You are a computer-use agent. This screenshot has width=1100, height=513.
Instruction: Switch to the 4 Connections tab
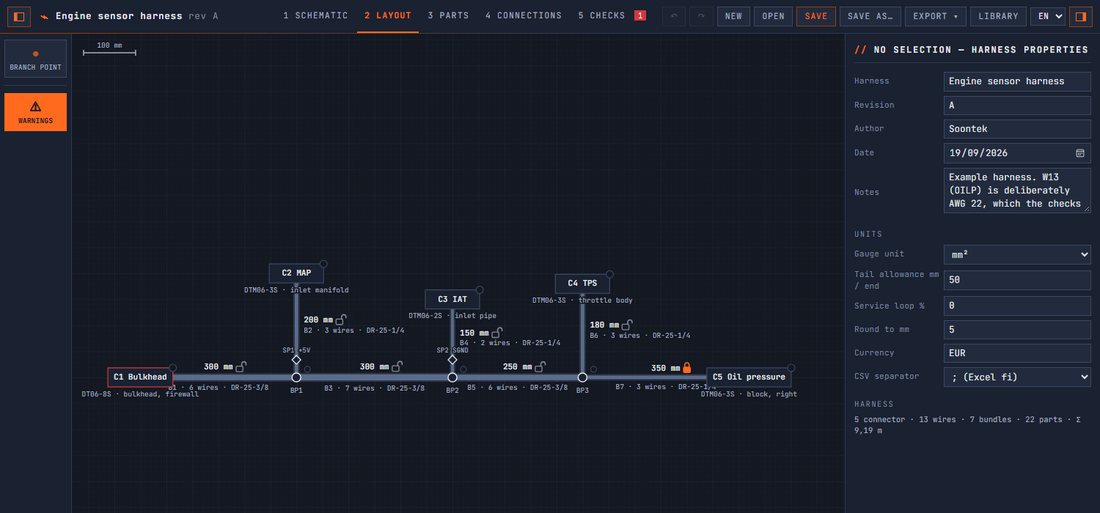[x=523, y=15]
